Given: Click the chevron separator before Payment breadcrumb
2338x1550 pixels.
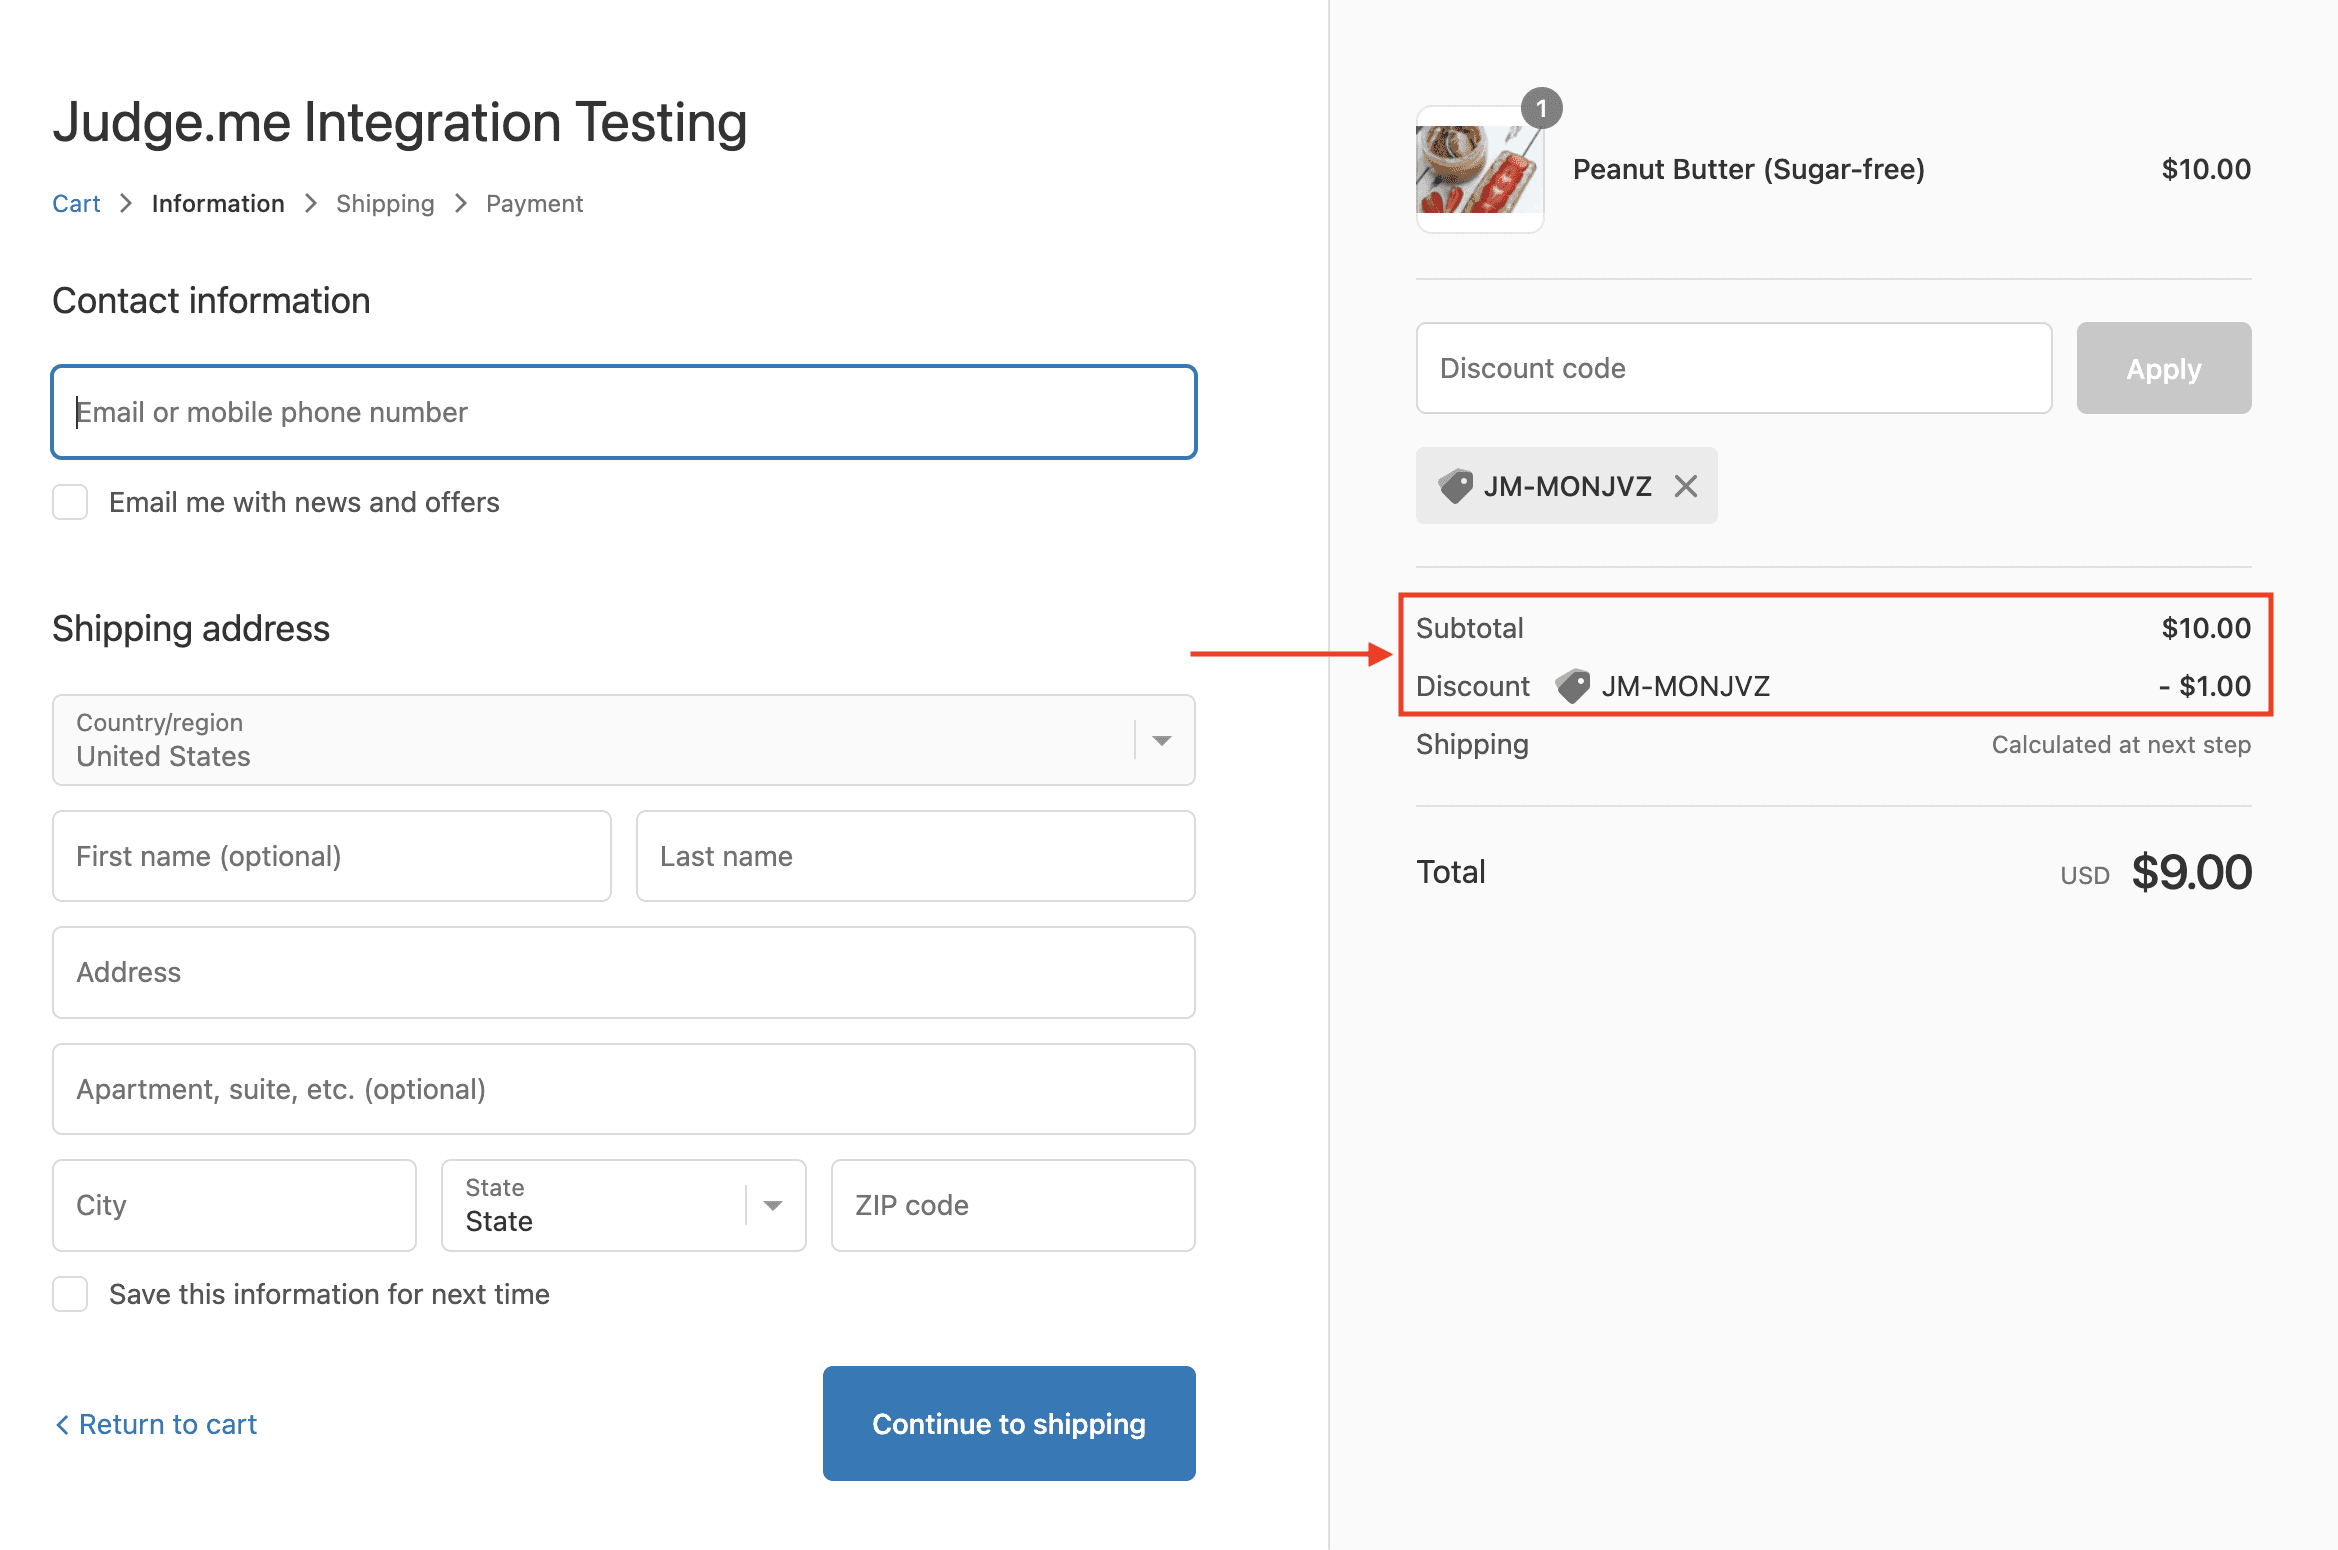Looking at the screenshot, I should (461, 204).
